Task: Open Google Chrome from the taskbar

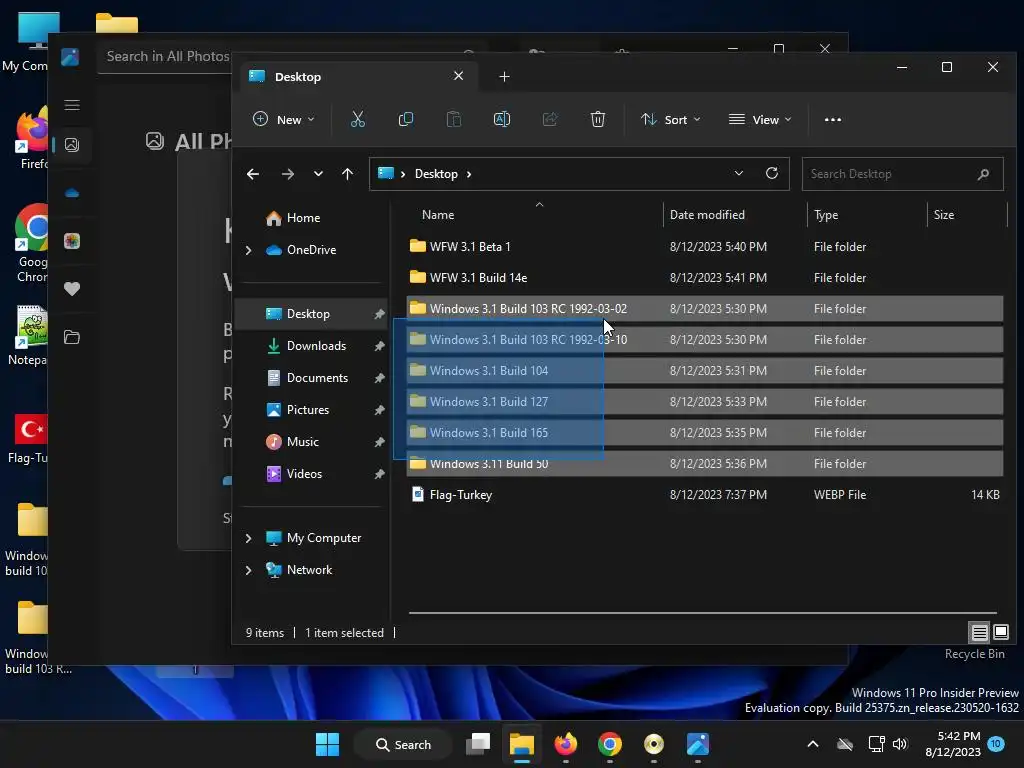Action: pos(609,744)
